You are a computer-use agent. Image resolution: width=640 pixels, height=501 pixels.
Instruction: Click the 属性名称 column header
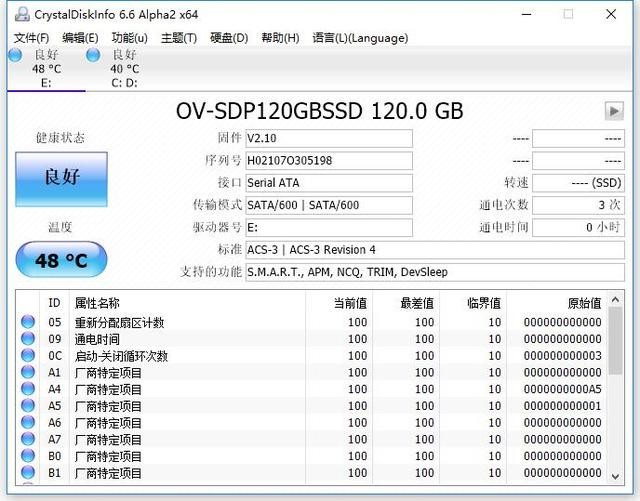(x=187, y=303)
